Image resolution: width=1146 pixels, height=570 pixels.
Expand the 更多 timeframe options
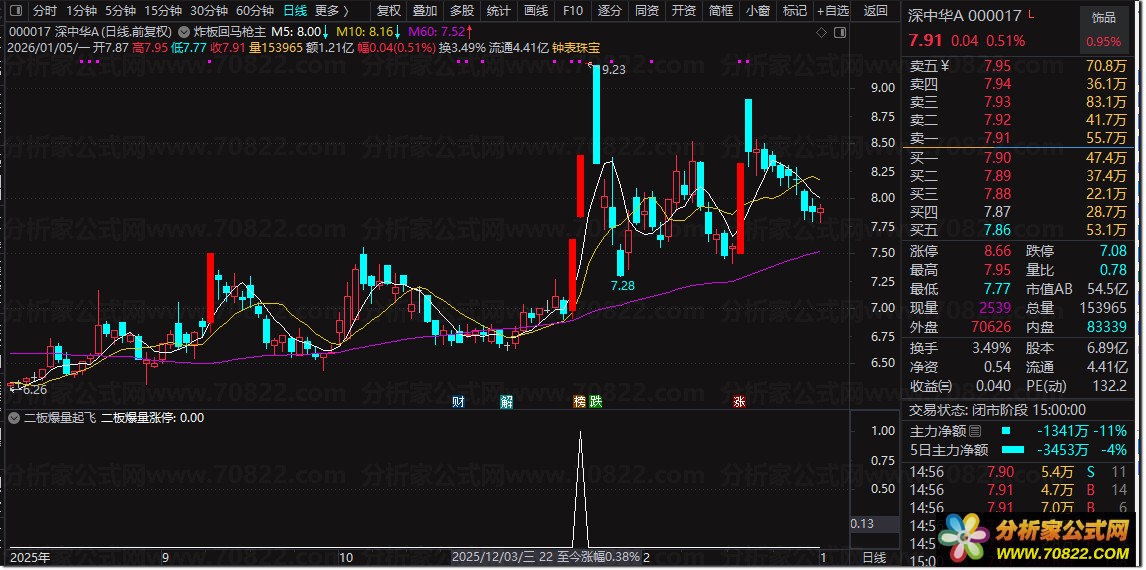coord(332,10)
